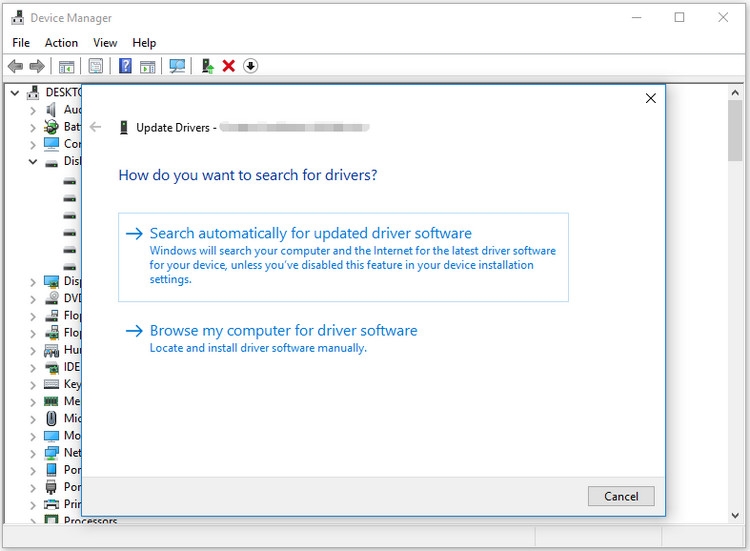
Task: Select the Network adapters category icon
Action: coord(51,452)
